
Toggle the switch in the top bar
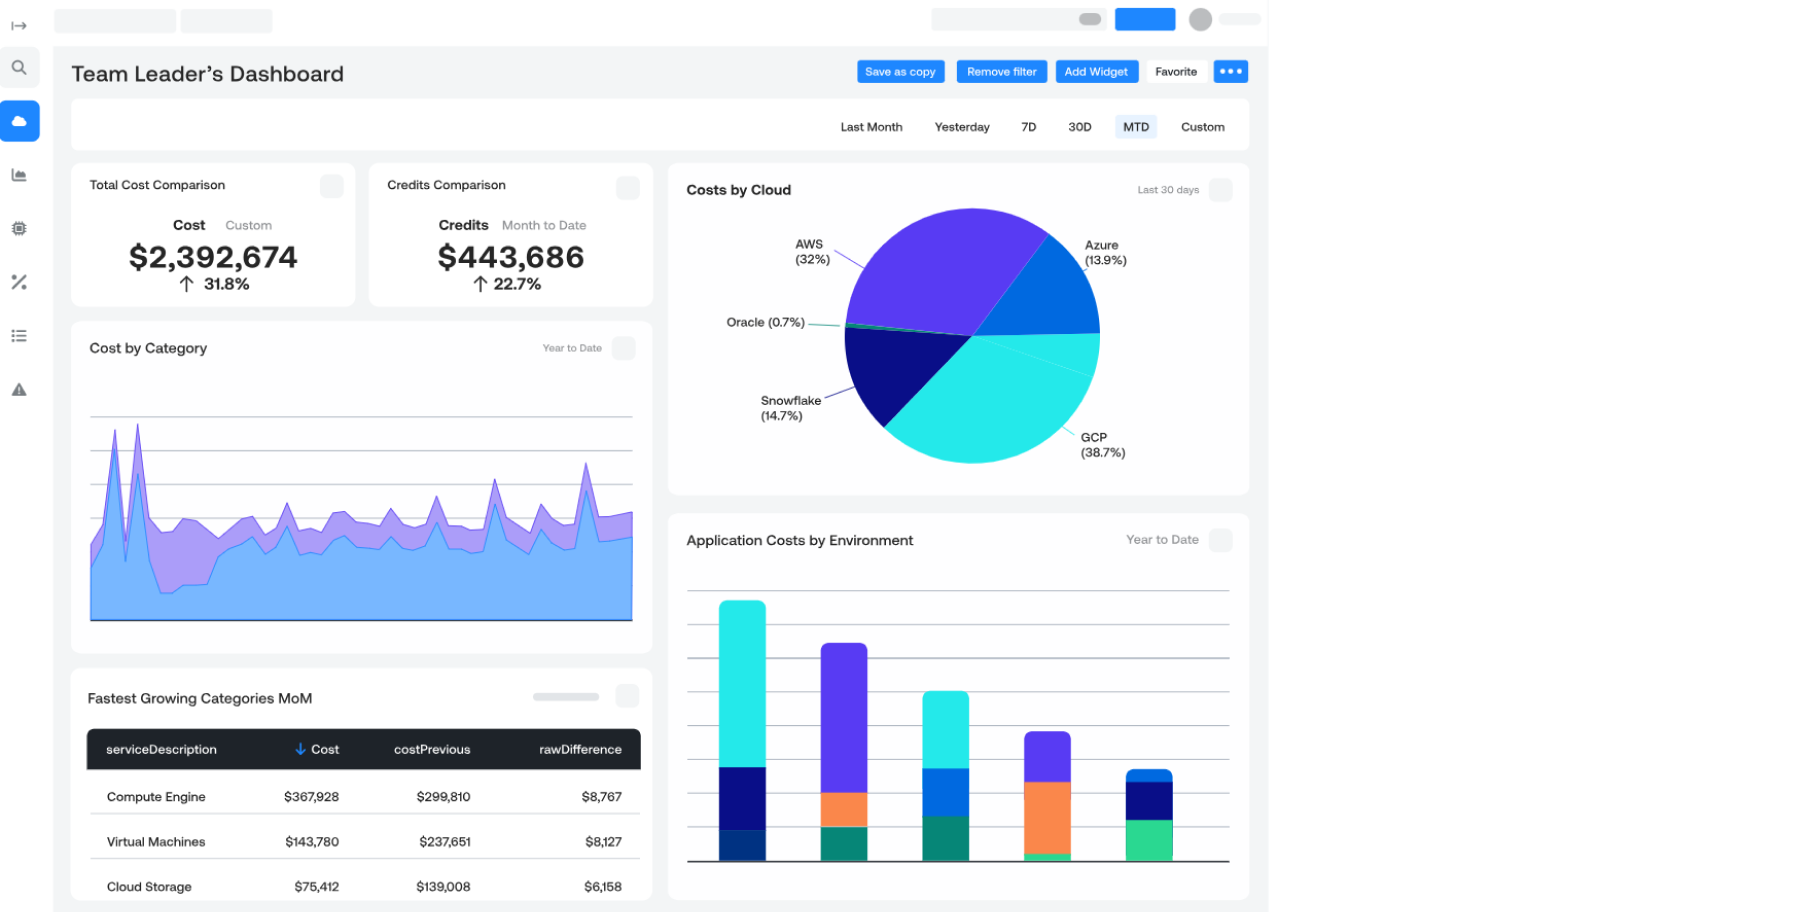[1089, 19]
